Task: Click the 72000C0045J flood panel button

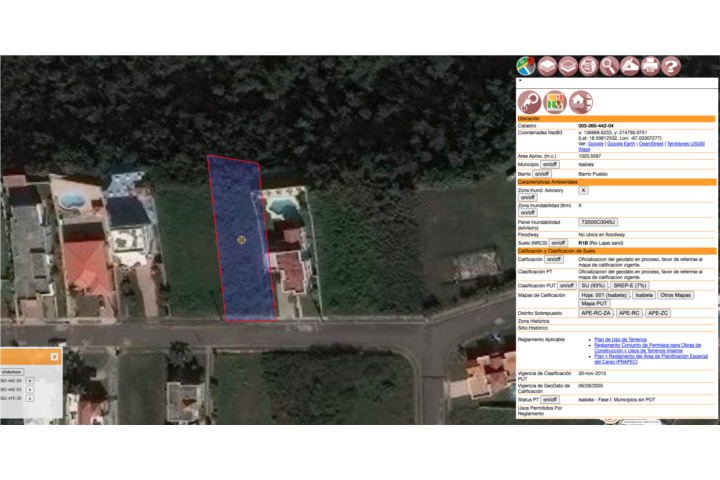Action: (599, 222)
